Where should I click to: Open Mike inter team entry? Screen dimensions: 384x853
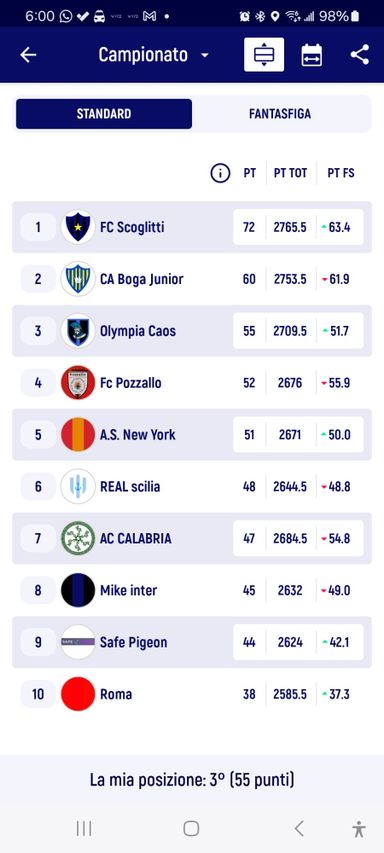[x=192, y=590]
